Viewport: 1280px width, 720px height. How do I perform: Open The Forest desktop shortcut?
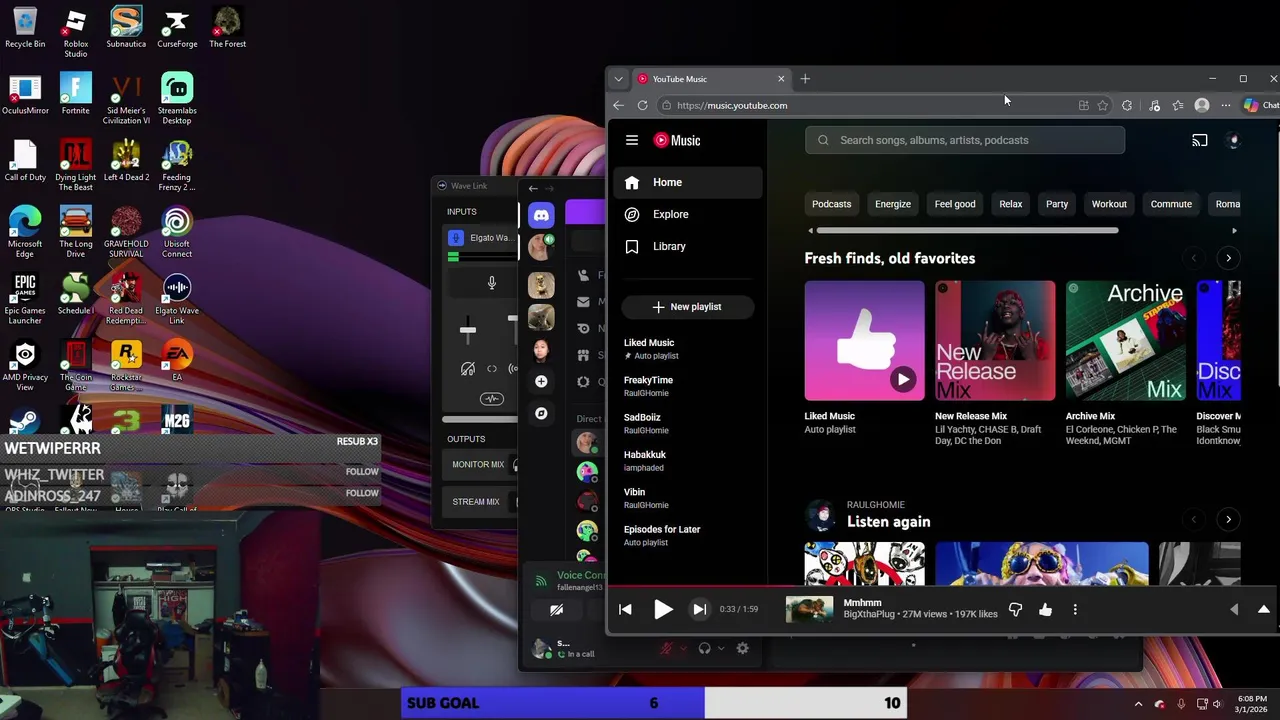[228, 29]
